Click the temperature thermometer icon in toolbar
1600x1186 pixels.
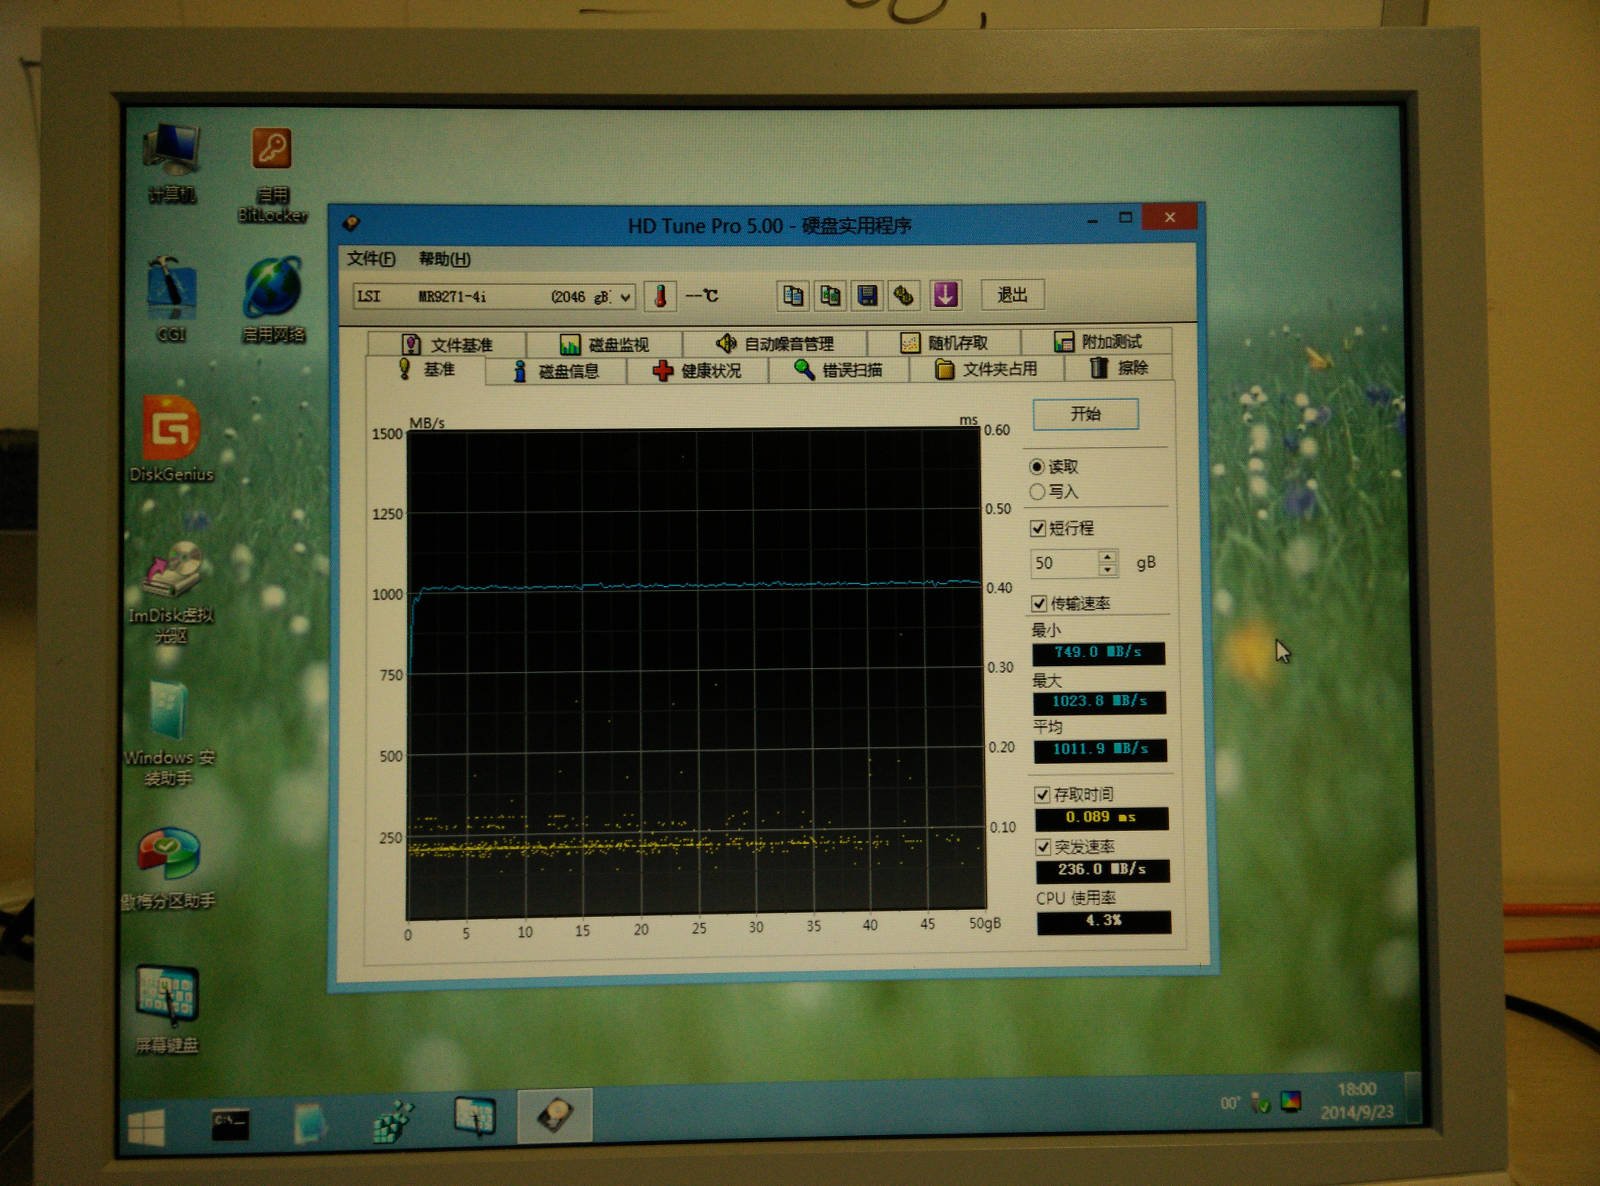[660, 296]
